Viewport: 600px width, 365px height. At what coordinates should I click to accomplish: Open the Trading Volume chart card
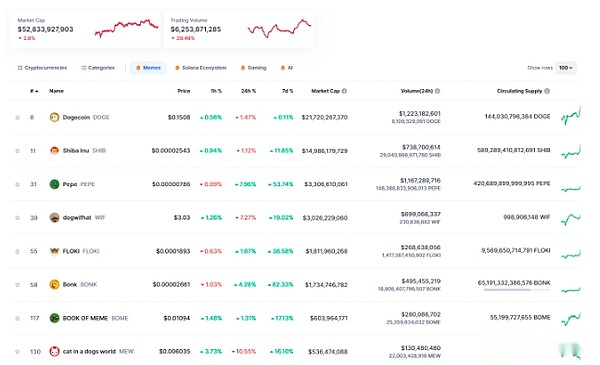pos(239,29)
